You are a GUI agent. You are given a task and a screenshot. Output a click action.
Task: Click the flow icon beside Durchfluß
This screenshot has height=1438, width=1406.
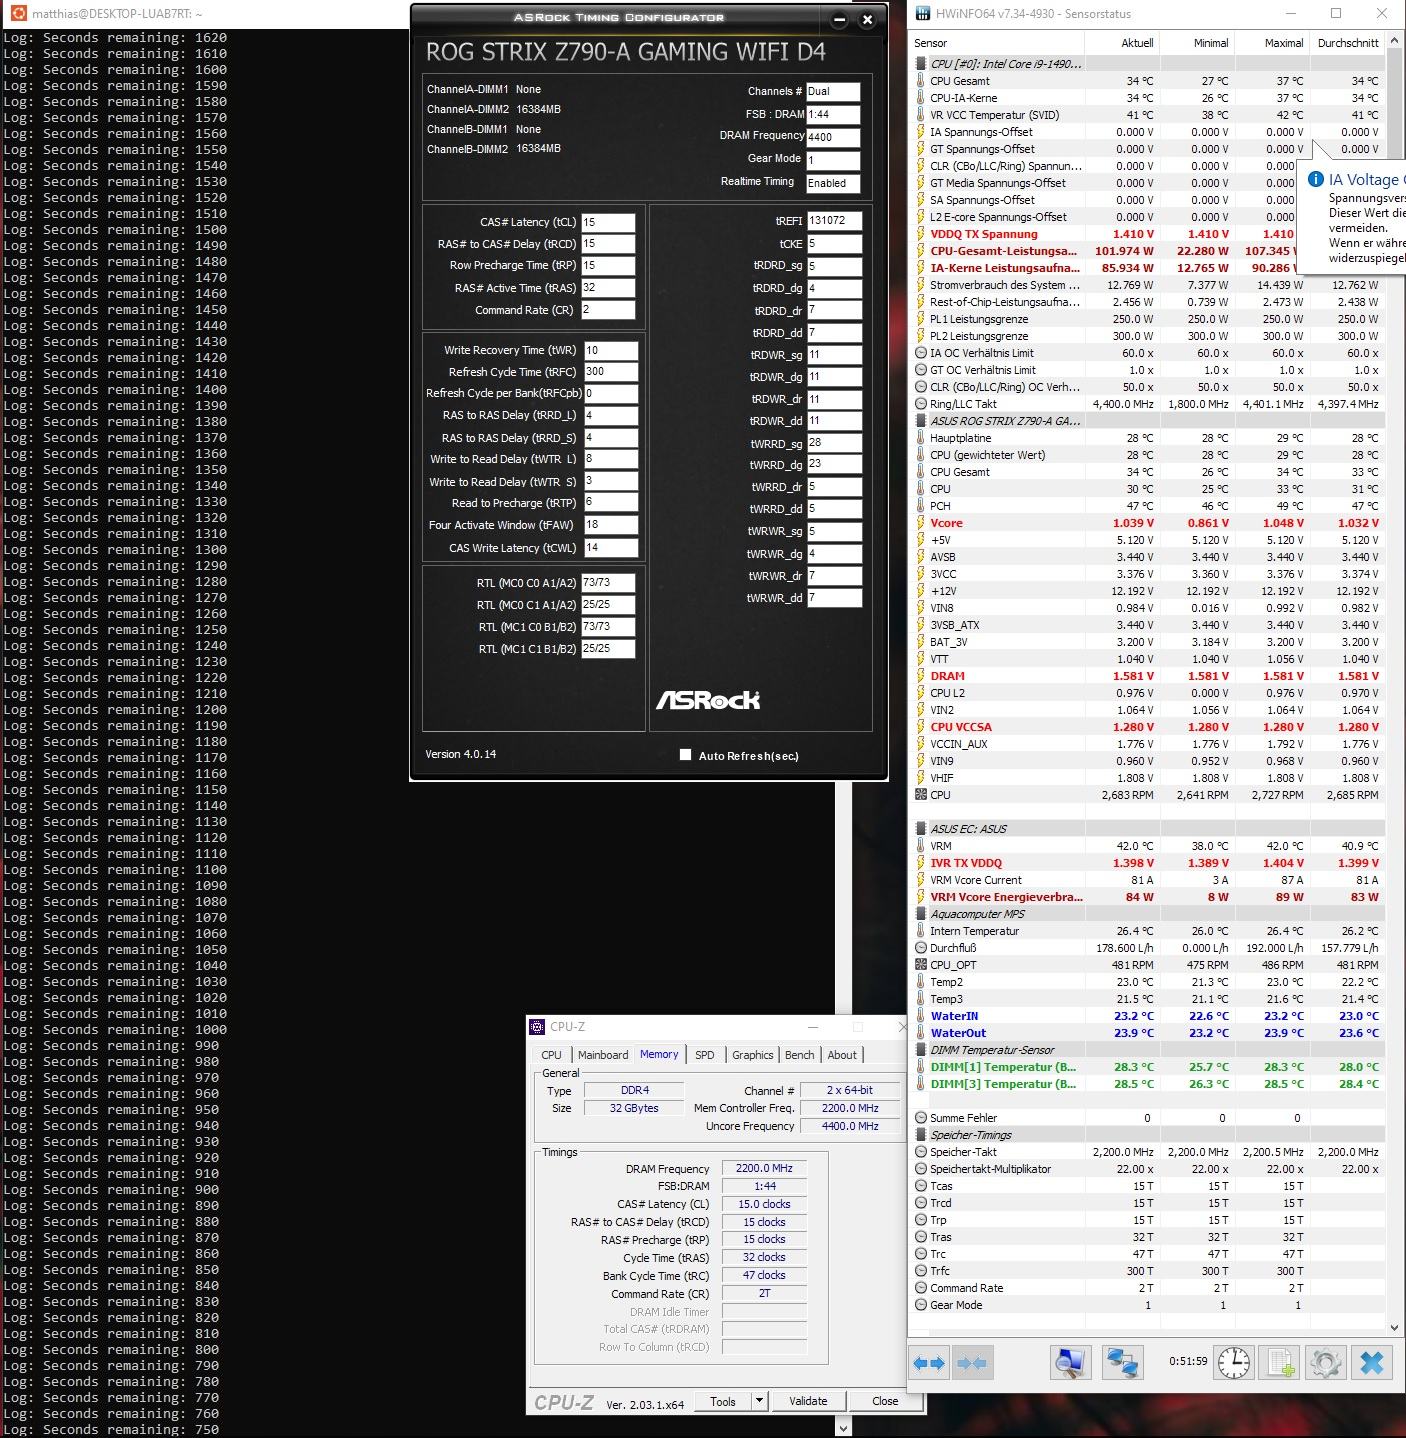pyautogui.click(x=921, y=948)
